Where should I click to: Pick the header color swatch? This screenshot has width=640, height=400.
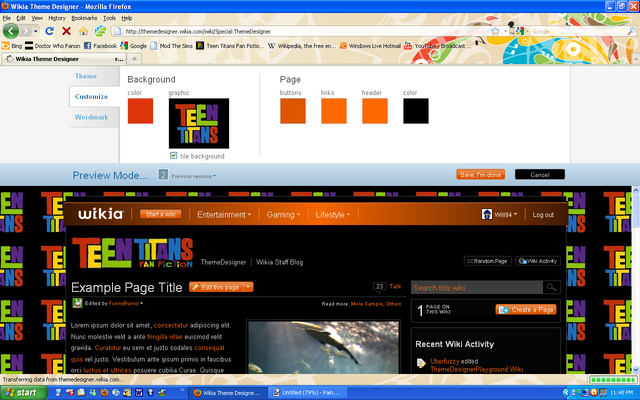coord(375,111)
